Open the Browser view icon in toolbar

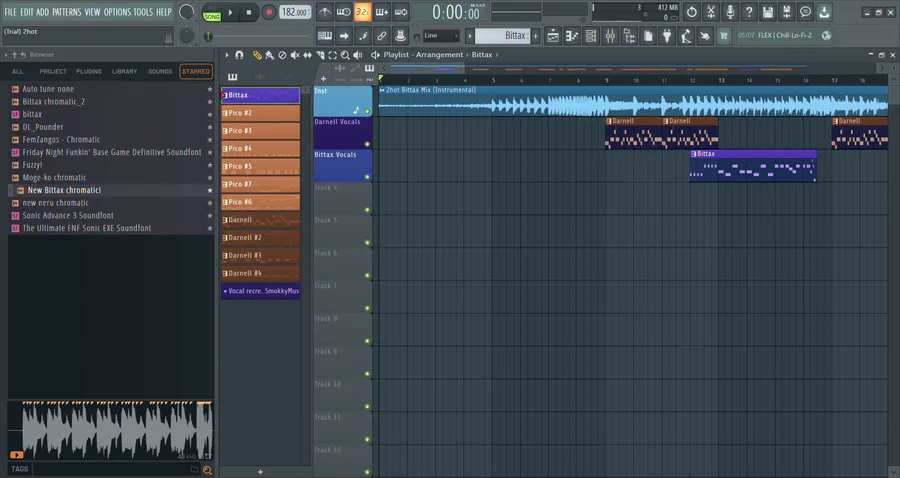tap(629, 36)
